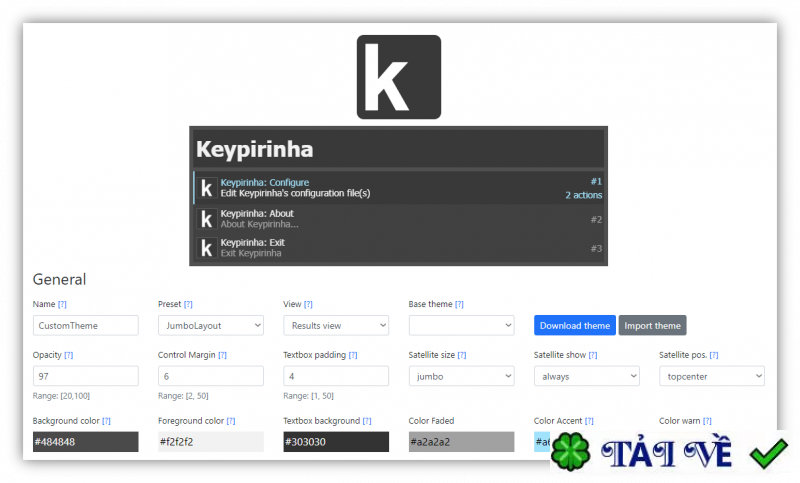Open the [?] help next to Preset
The width and height of the screenshot is (800, 483).
188,304
